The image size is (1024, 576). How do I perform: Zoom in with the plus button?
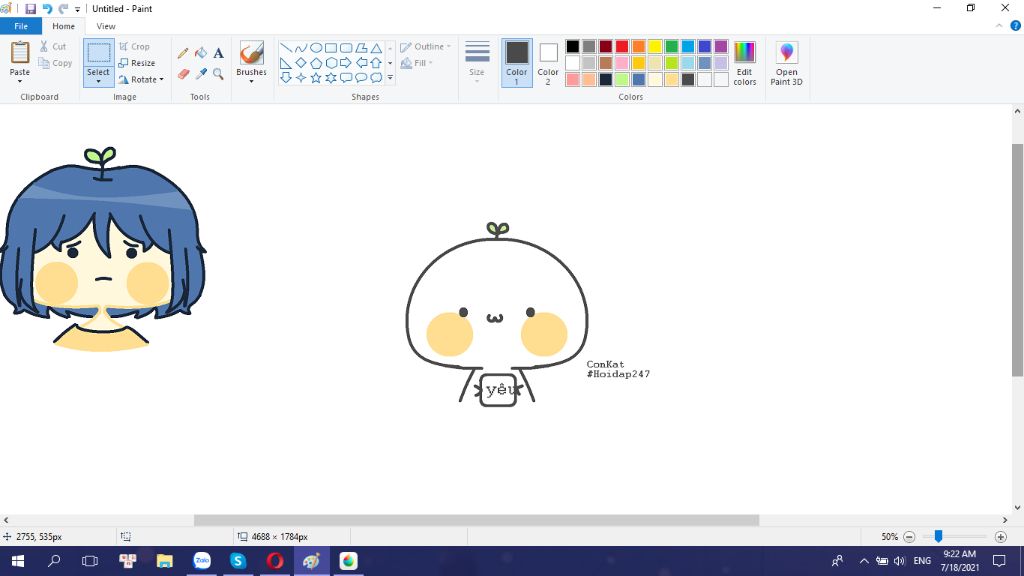(x=1000, y=537)
